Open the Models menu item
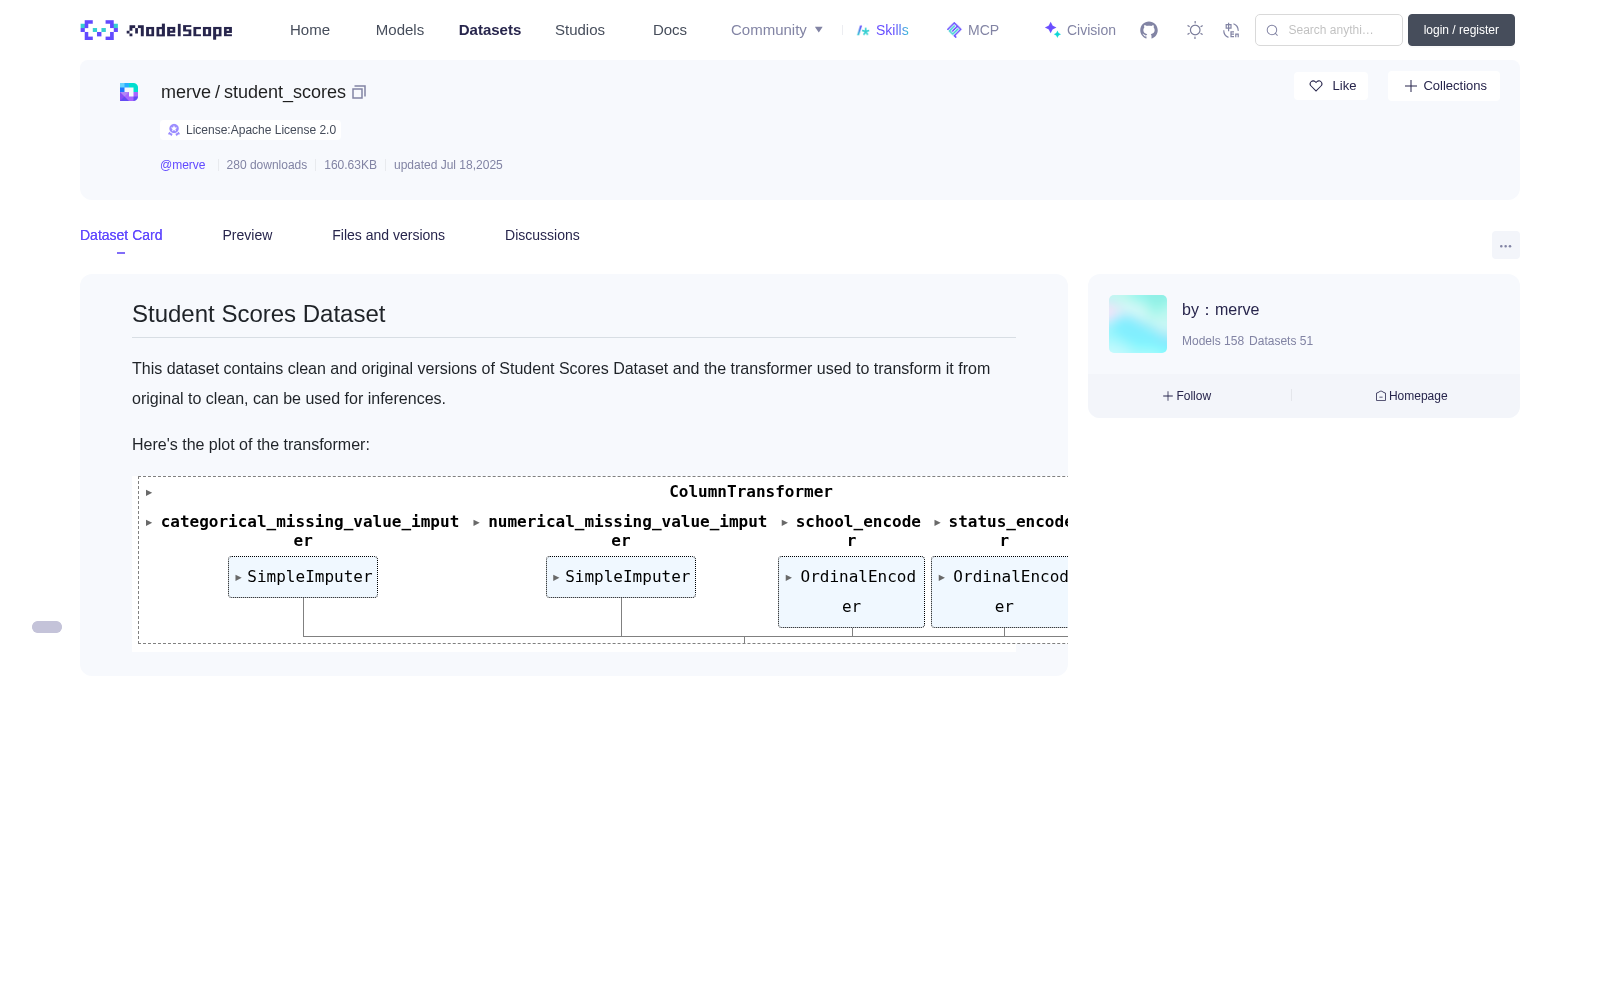Screen dimensions: 1600x1000 [x=400, y=30]
